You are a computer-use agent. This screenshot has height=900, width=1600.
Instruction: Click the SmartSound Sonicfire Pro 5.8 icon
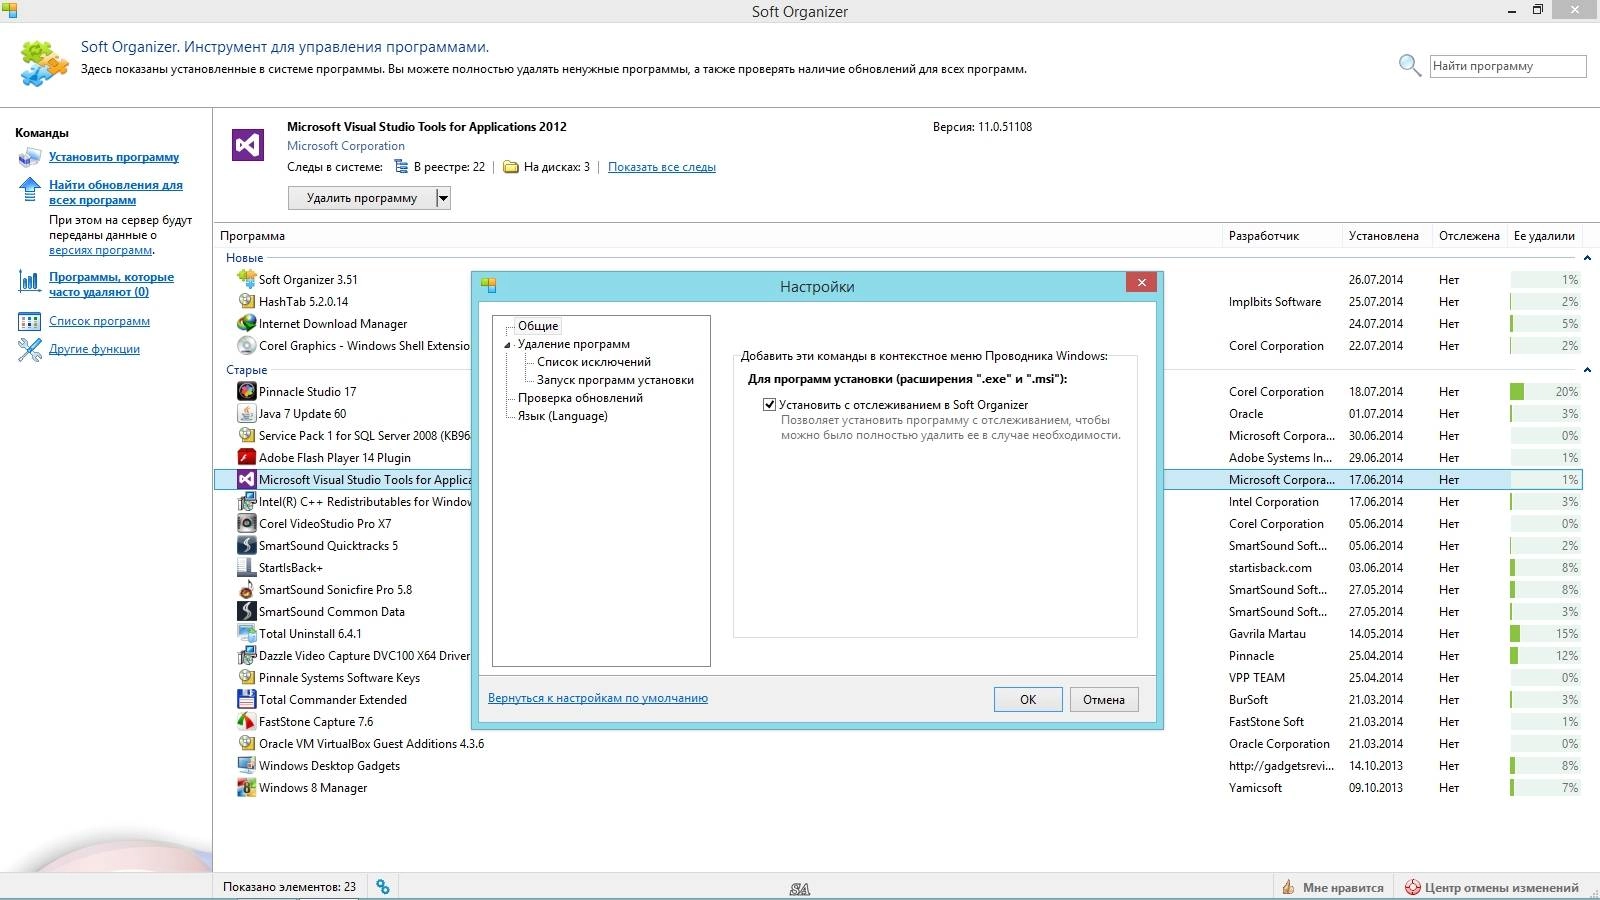[246, 589]
